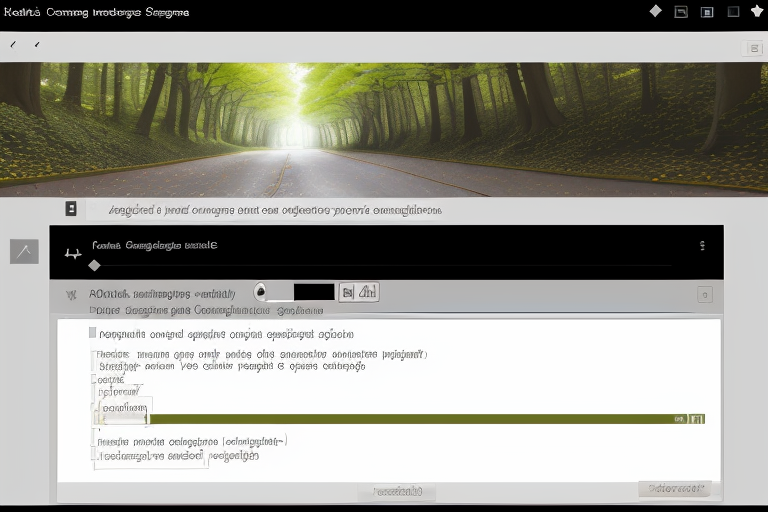Expand the gray row using its left icon
Viewport: 768px width, 512px height.
click(70, 295)
